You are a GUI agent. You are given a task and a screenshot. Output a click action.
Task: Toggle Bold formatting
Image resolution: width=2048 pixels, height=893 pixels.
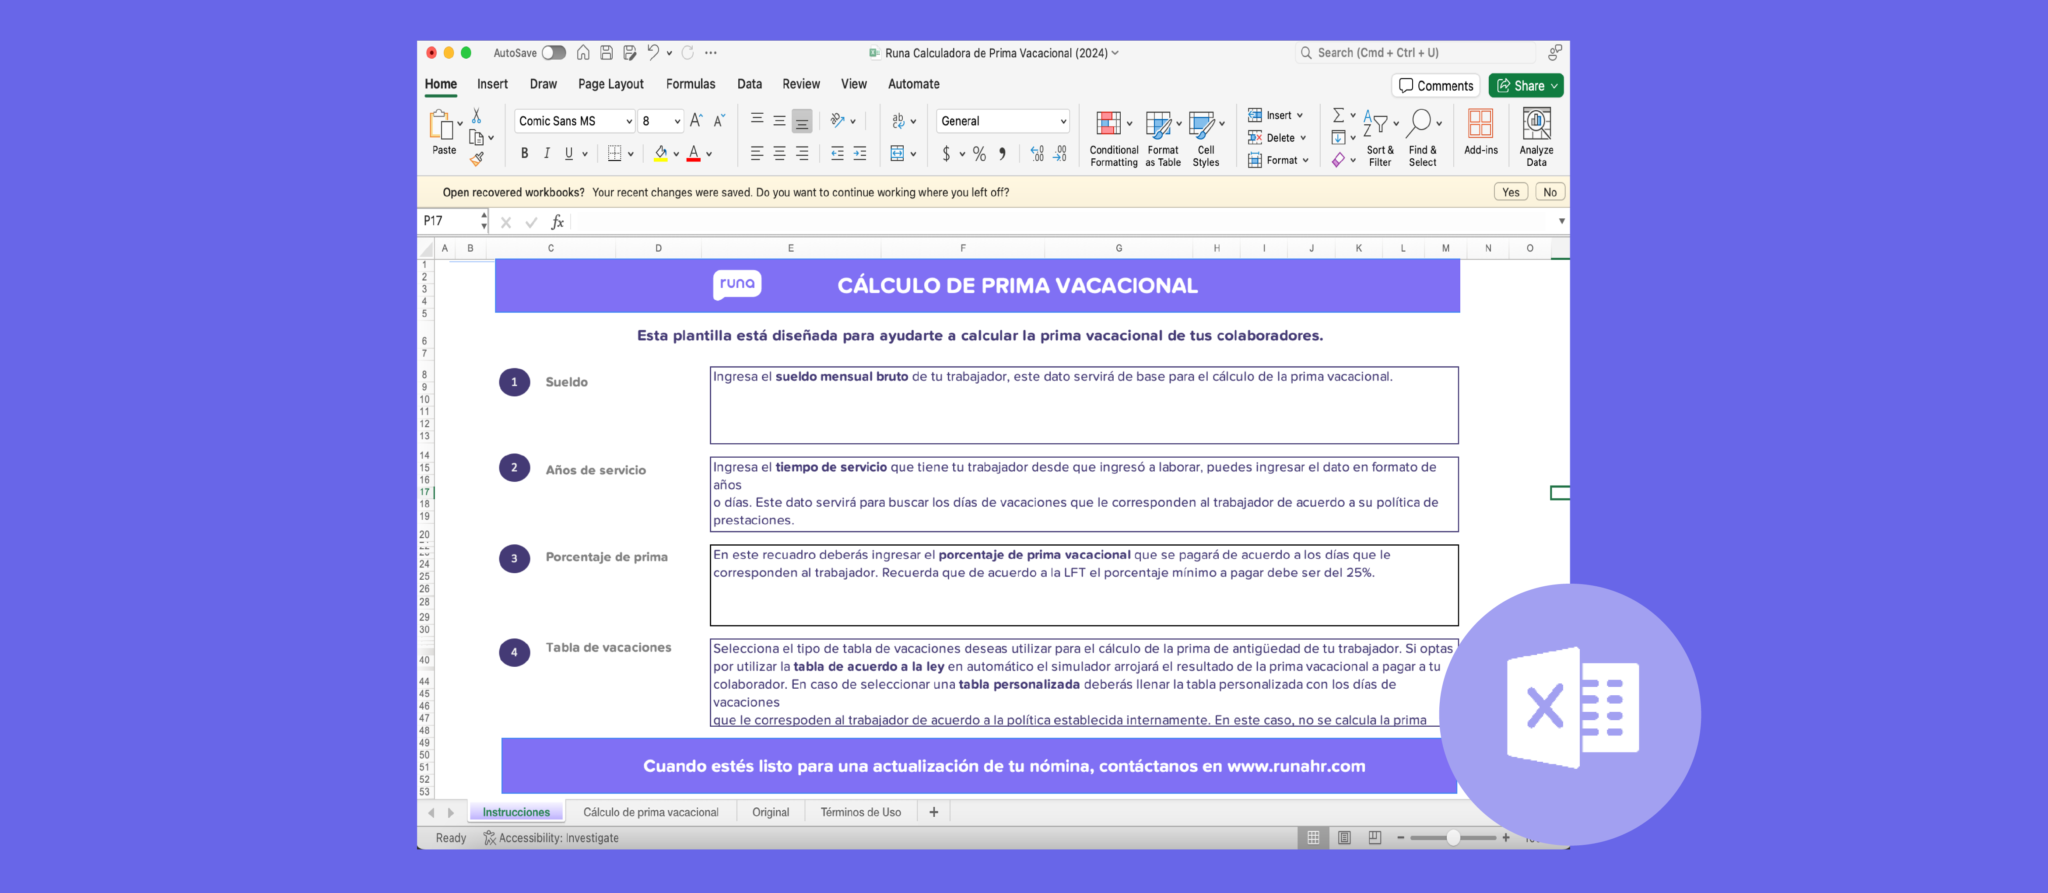pyautogui.click(x=524, y=153)
